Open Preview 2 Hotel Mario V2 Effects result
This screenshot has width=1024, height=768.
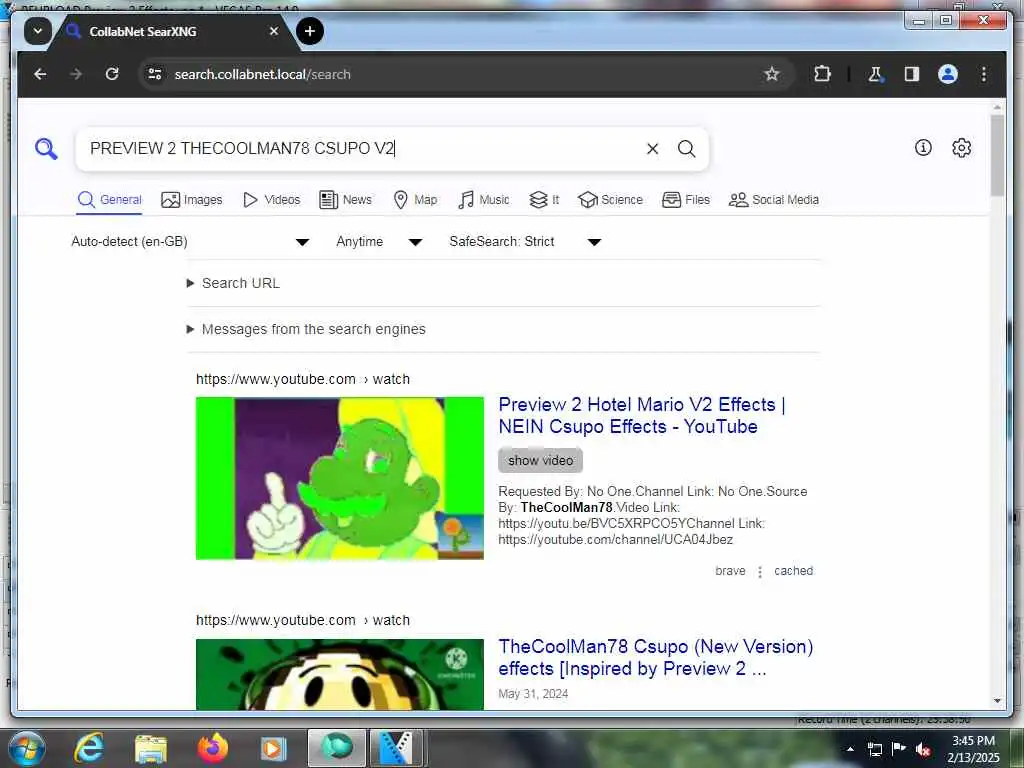click(641, 415)
